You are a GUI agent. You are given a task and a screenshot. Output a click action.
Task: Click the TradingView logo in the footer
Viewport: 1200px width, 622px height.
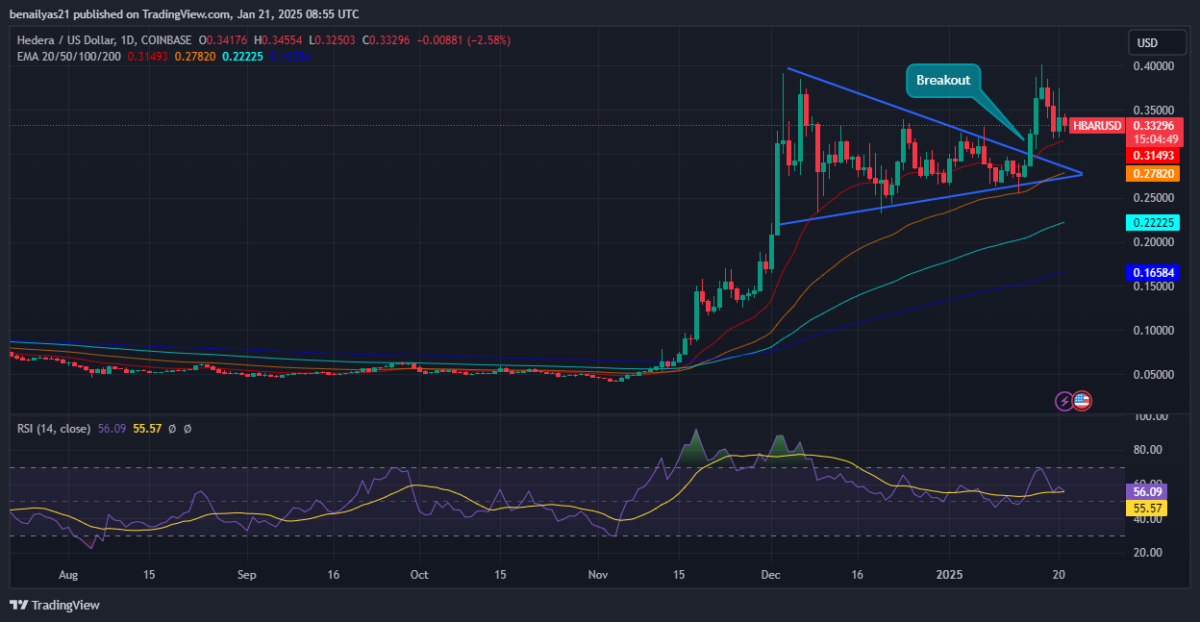[55, 605]
